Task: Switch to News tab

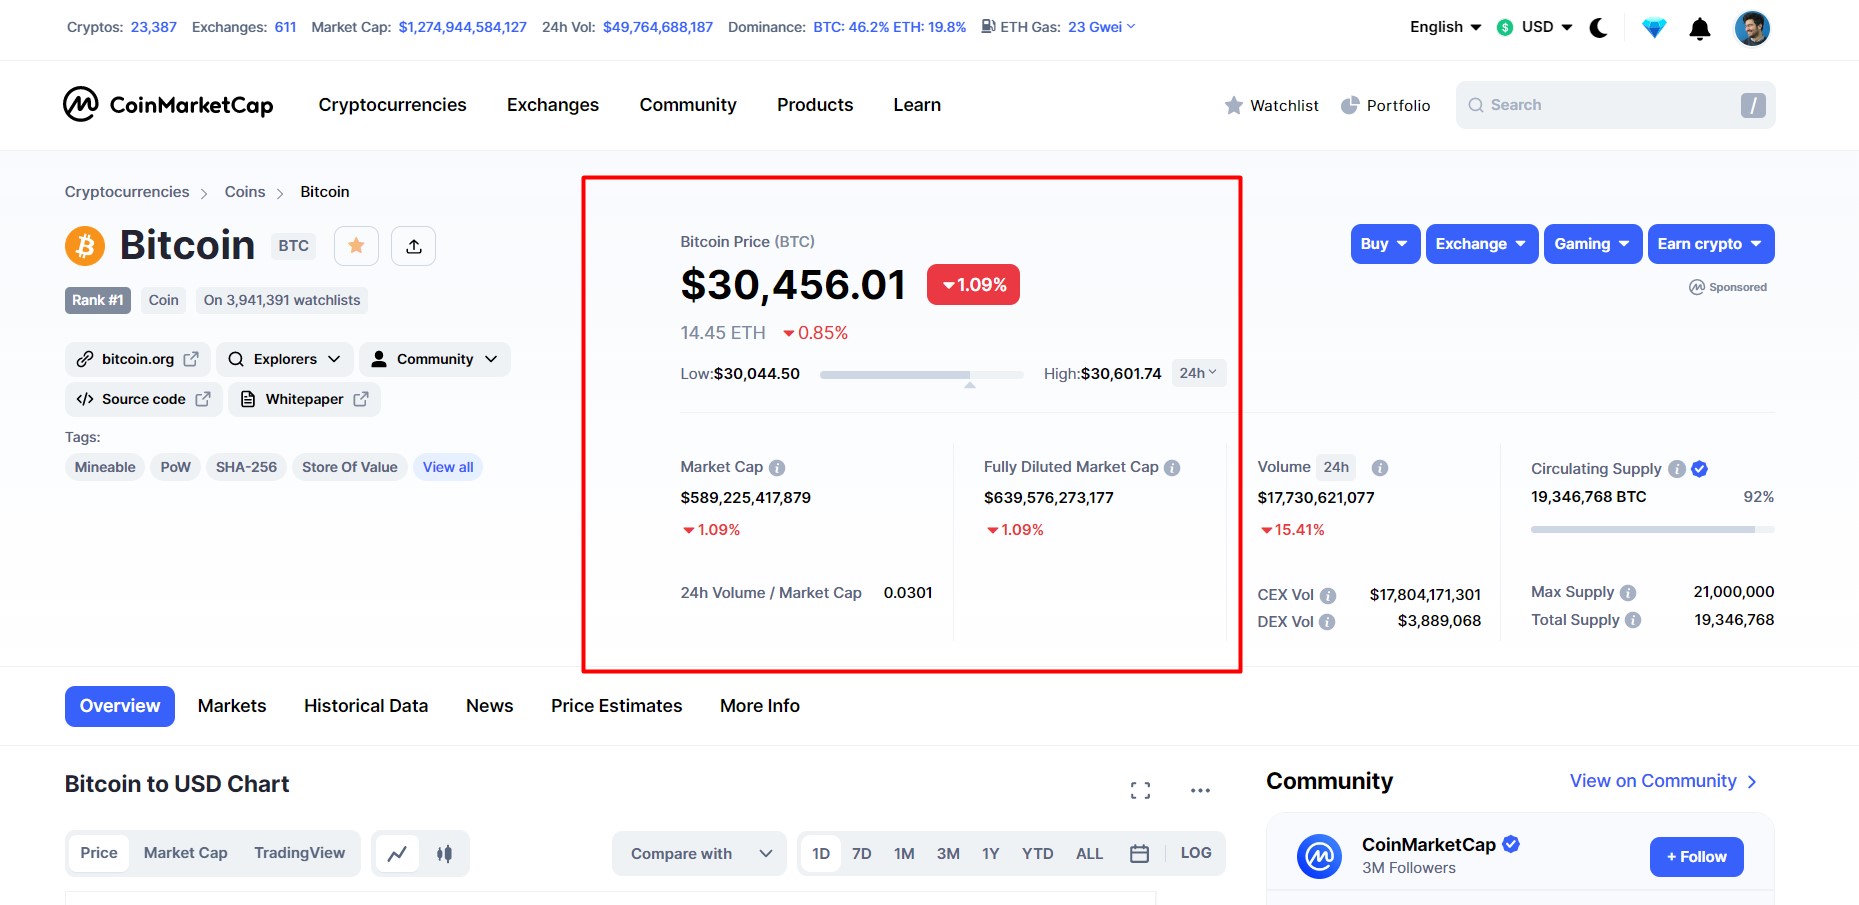Action: [489, 706]
